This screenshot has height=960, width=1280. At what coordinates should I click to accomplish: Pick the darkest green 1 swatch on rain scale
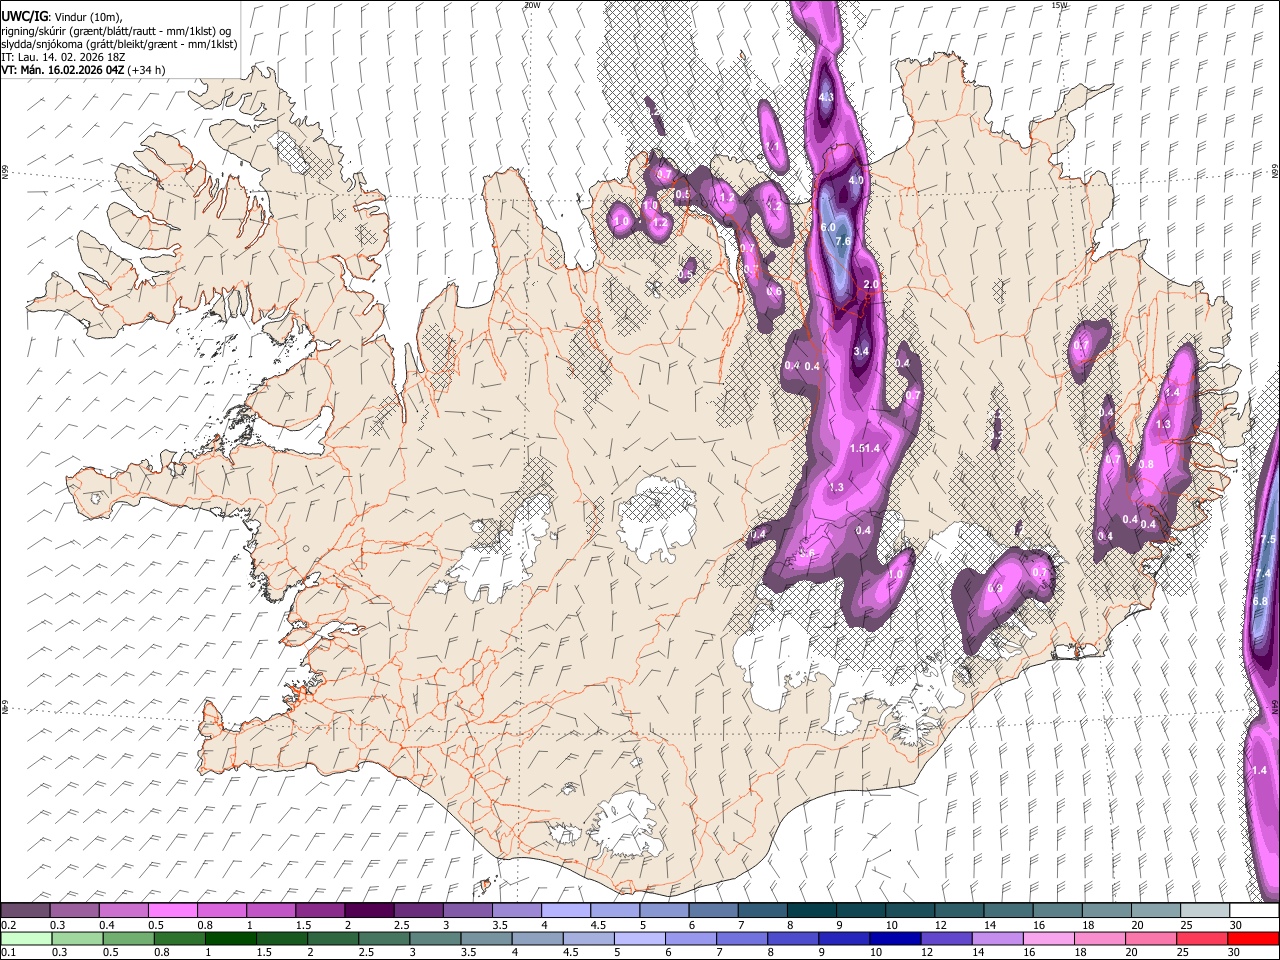coord(230,938)
